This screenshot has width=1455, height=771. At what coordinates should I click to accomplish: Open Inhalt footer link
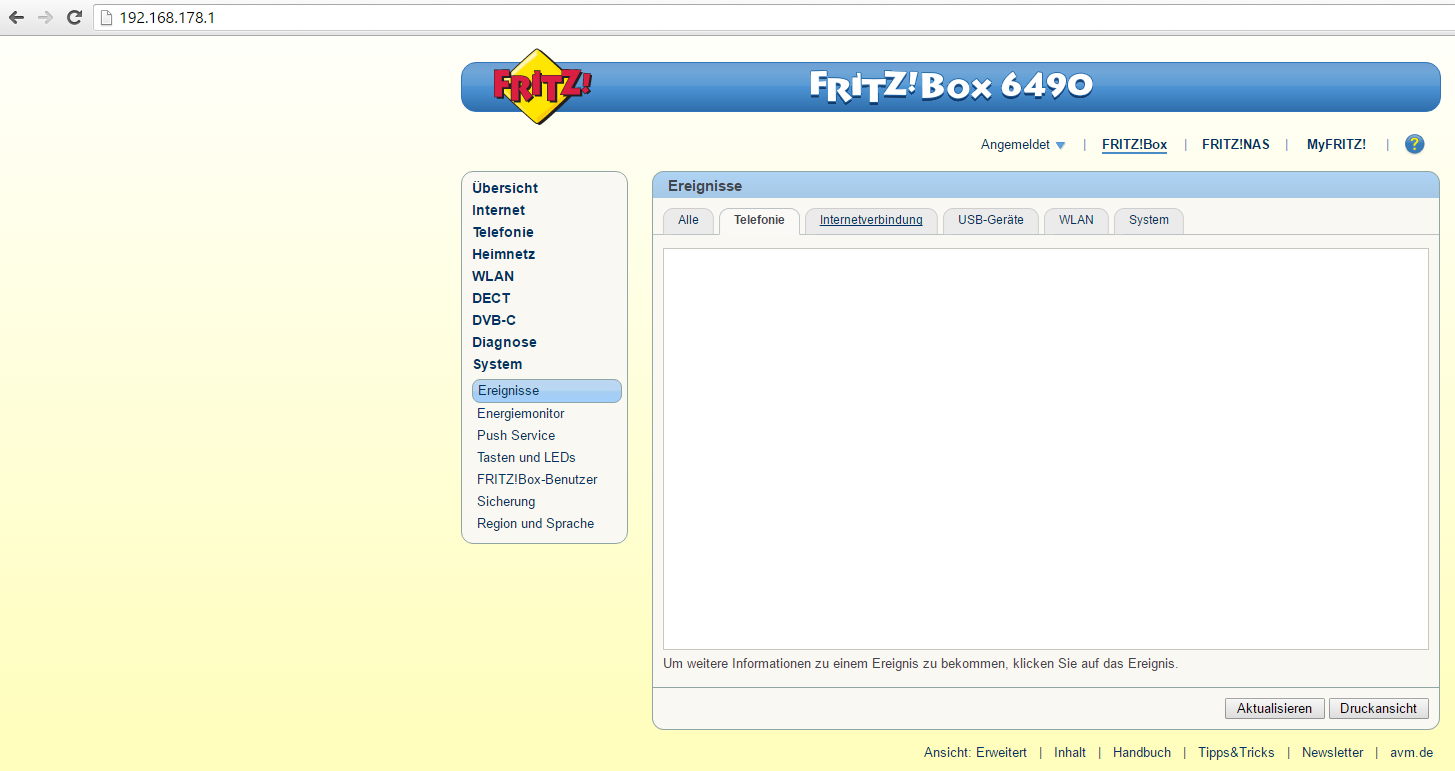click(x=1070, y=753)
